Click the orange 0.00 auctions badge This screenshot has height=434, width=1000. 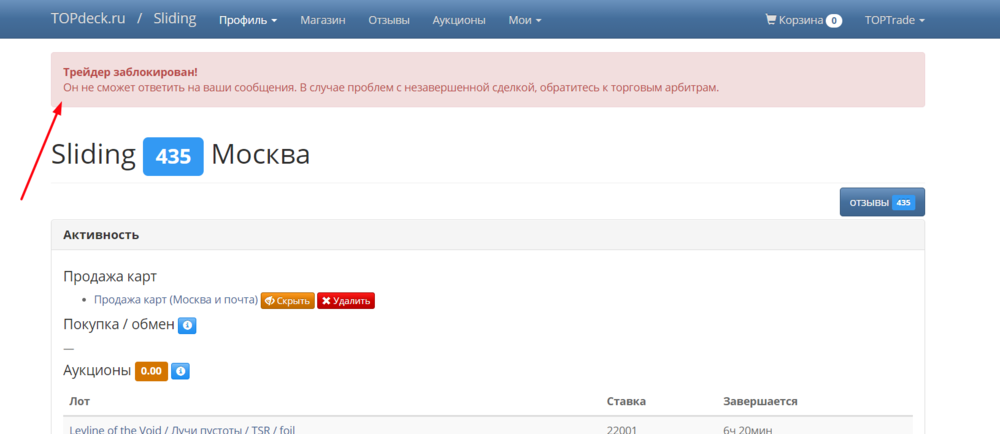(151, 371)
